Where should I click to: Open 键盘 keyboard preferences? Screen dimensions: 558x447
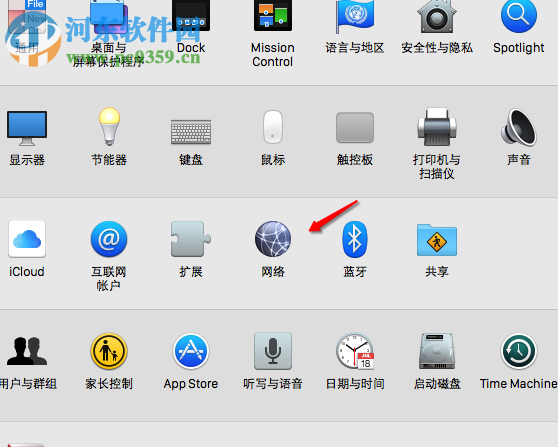click(x=191, y=131)
